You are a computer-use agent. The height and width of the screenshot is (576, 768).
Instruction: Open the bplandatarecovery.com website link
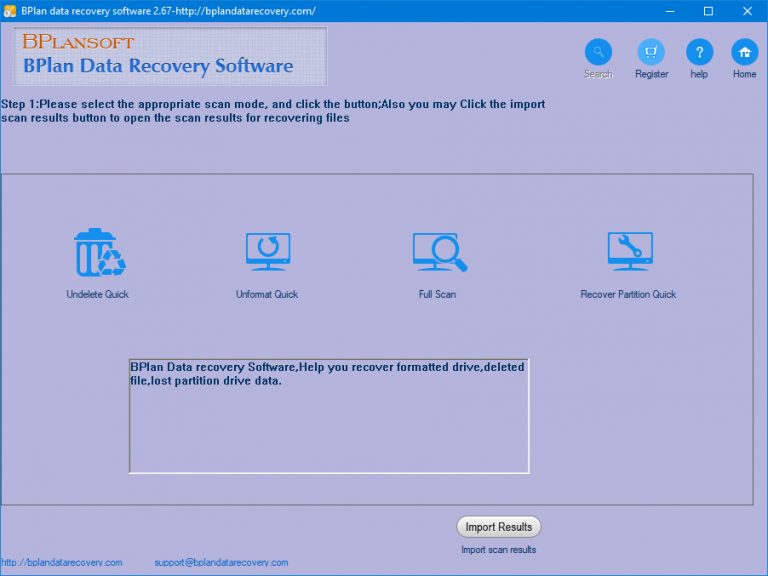(62, 563)
